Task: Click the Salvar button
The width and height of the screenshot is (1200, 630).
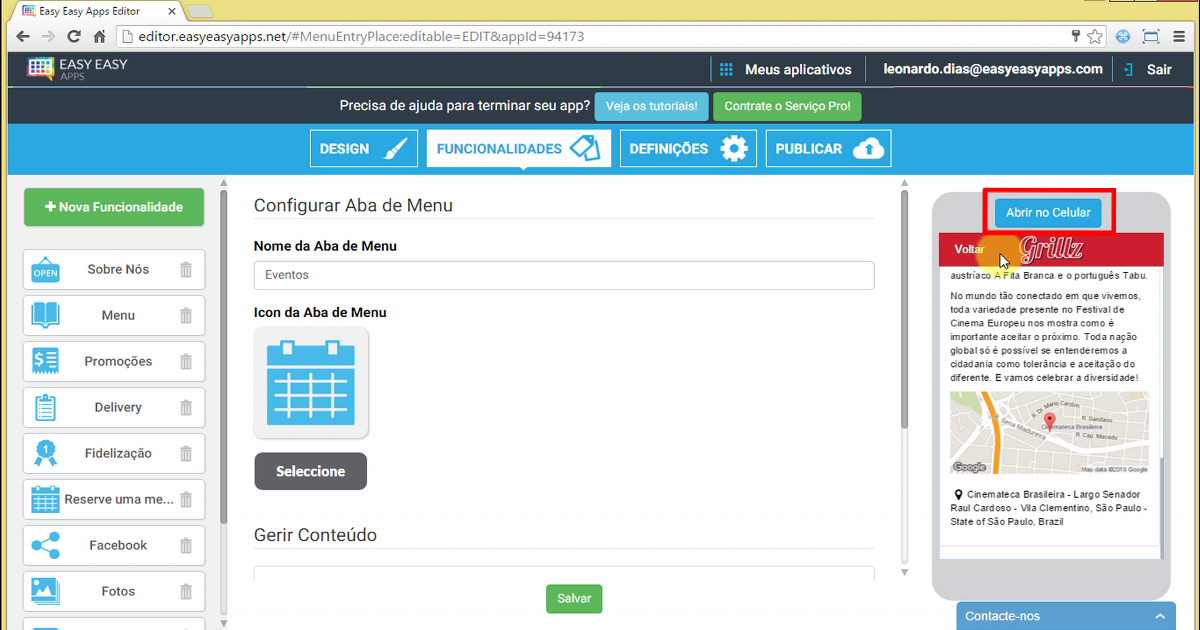Action: tap(574, 599)
